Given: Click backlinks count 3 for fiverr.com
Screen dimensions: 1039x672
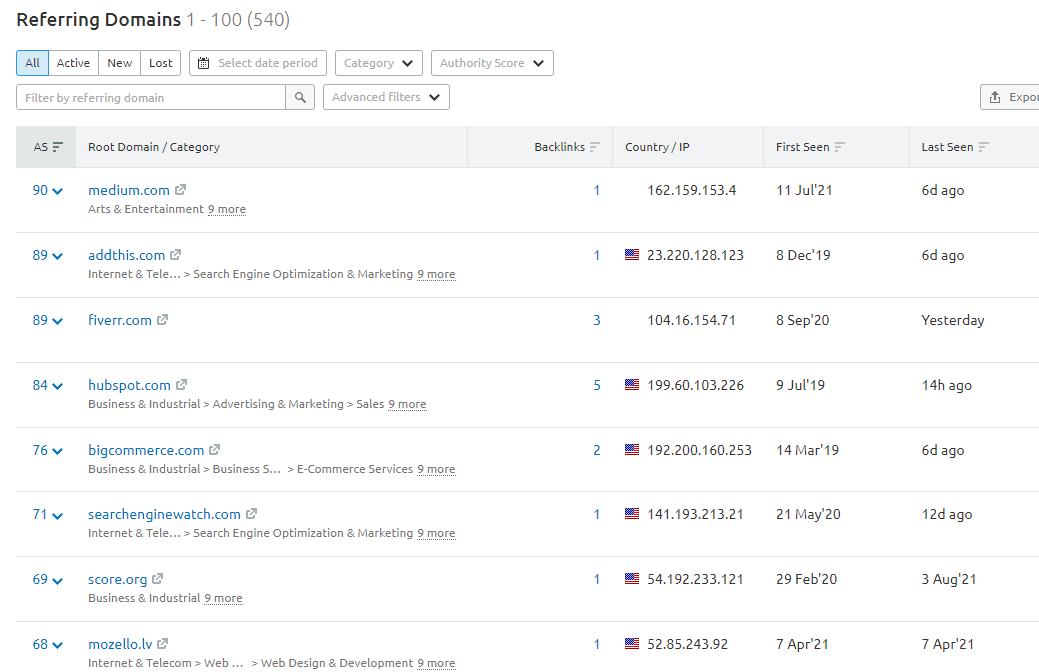Looking at the screenshot, I should [x=597, y=320].
